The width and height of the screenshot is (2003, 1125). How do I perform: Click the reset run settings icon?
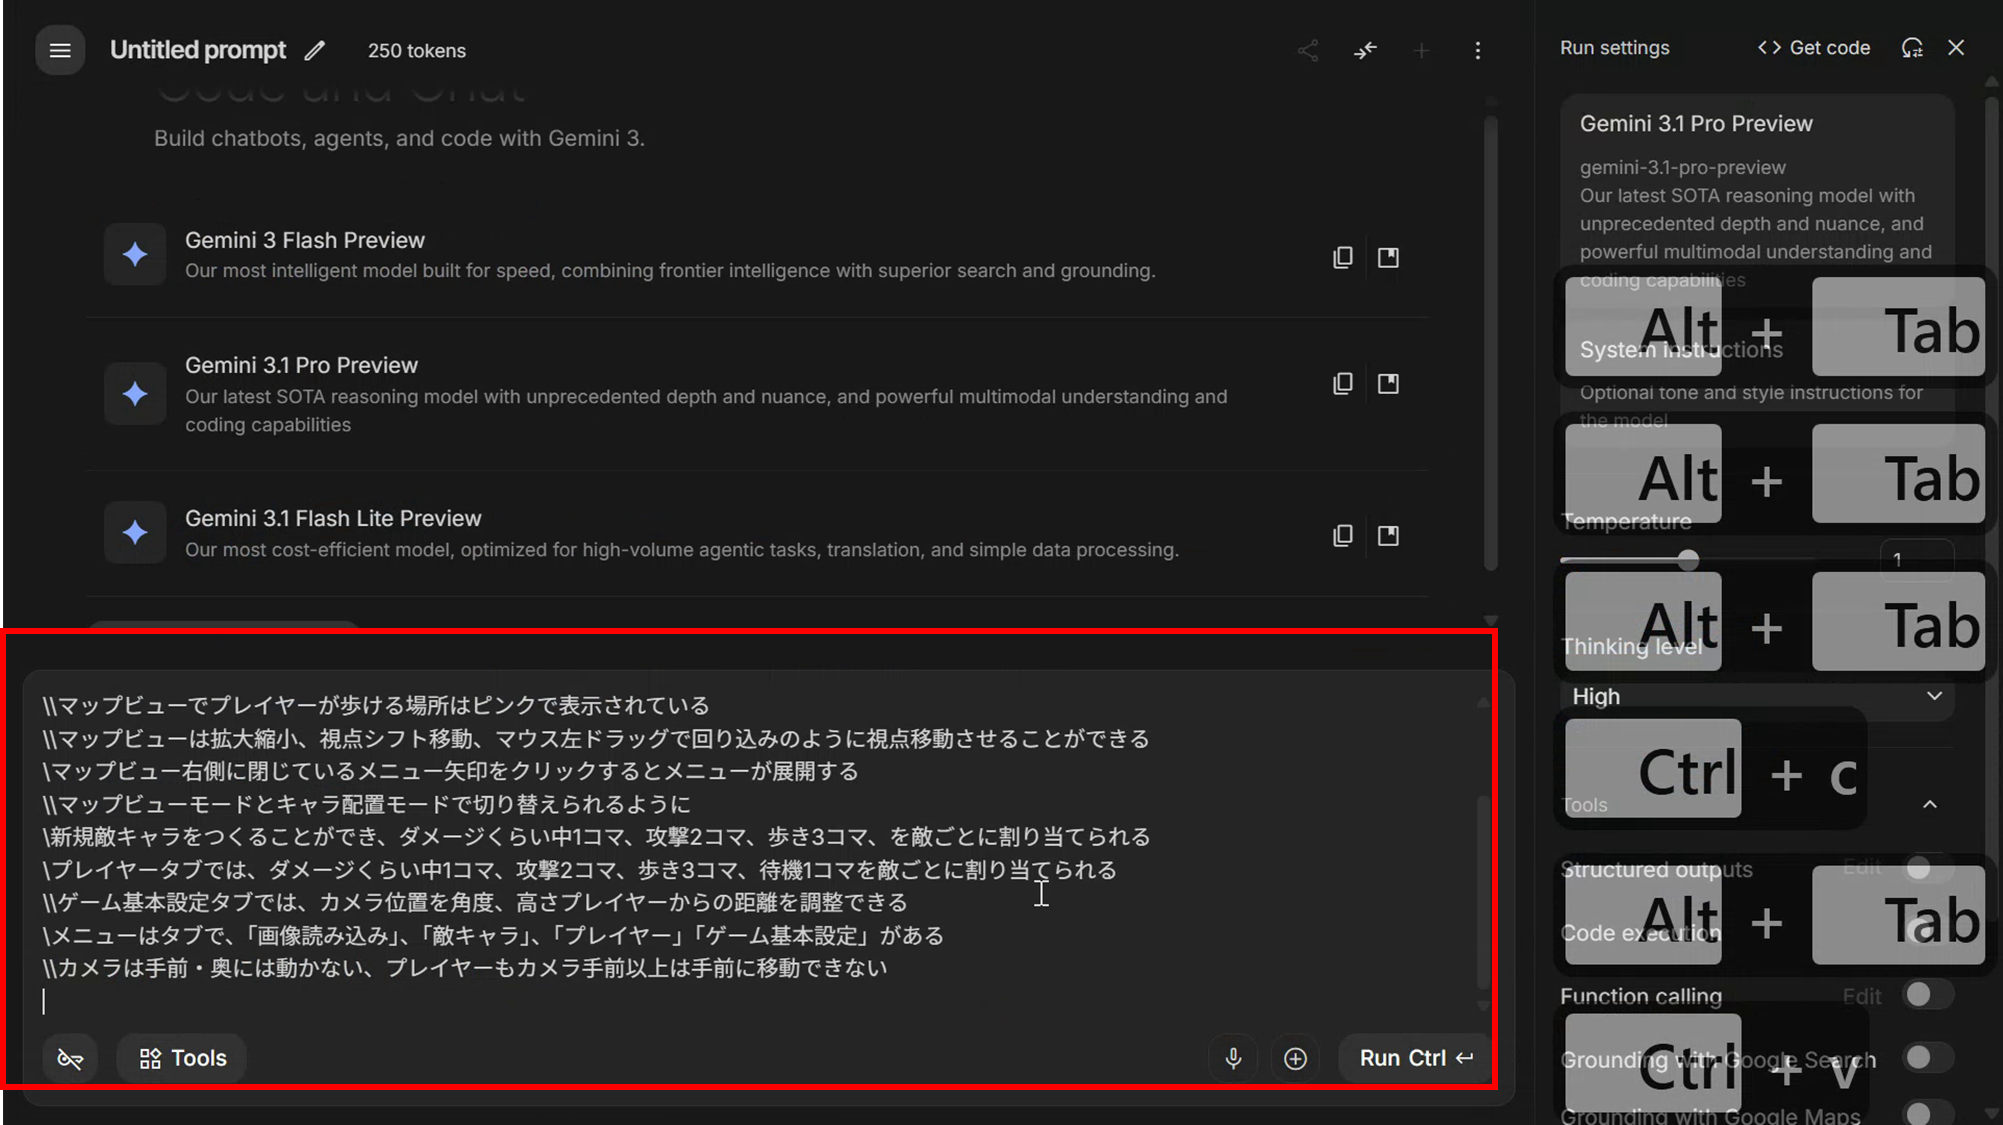tap(1912, 48)
